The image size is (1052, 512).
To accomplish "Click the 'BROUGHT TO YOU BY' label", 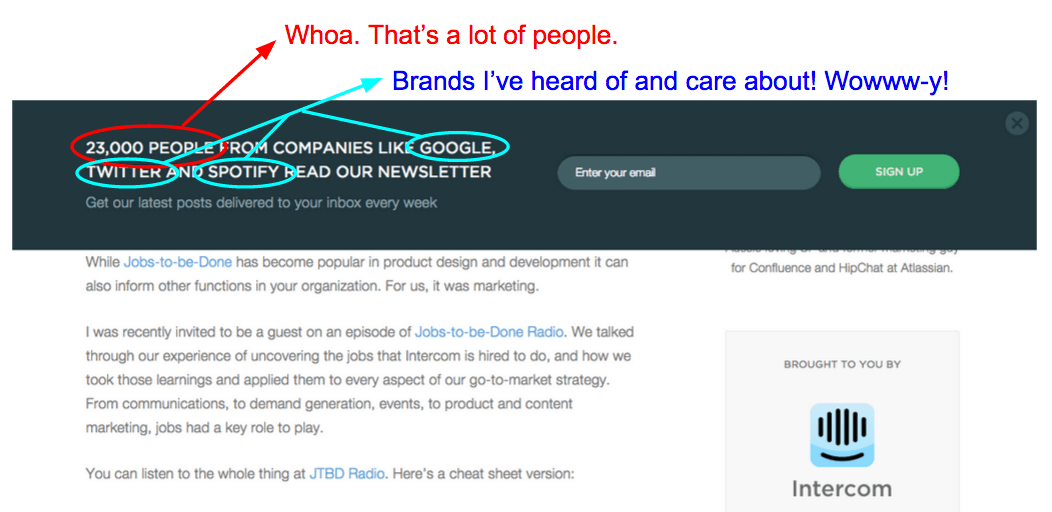I will [x=841, y=365].
